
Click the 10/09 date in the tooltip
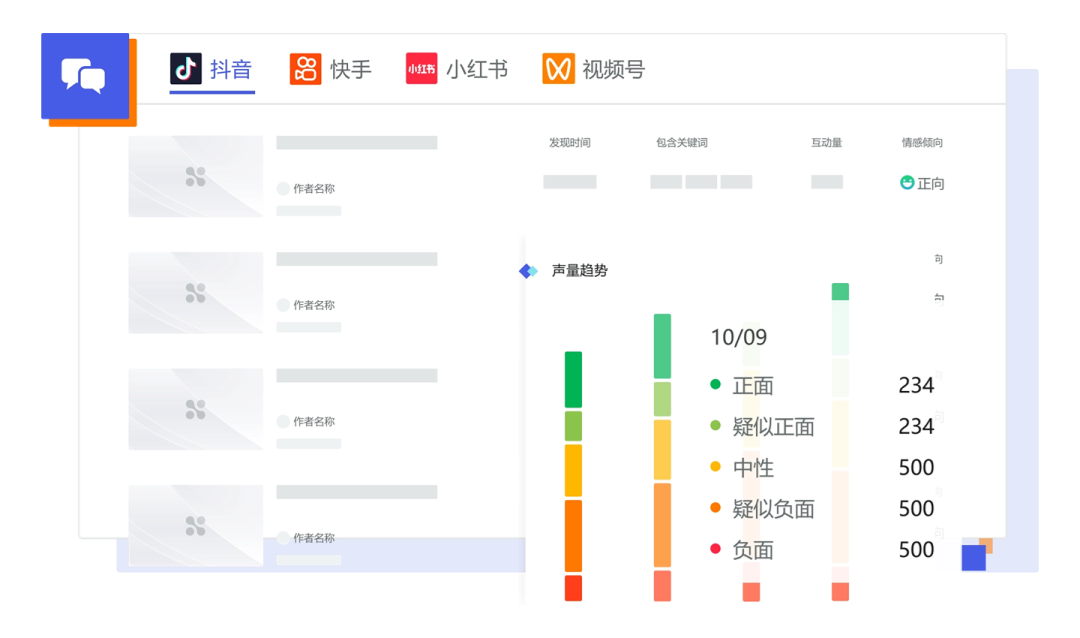pos(738,337)
